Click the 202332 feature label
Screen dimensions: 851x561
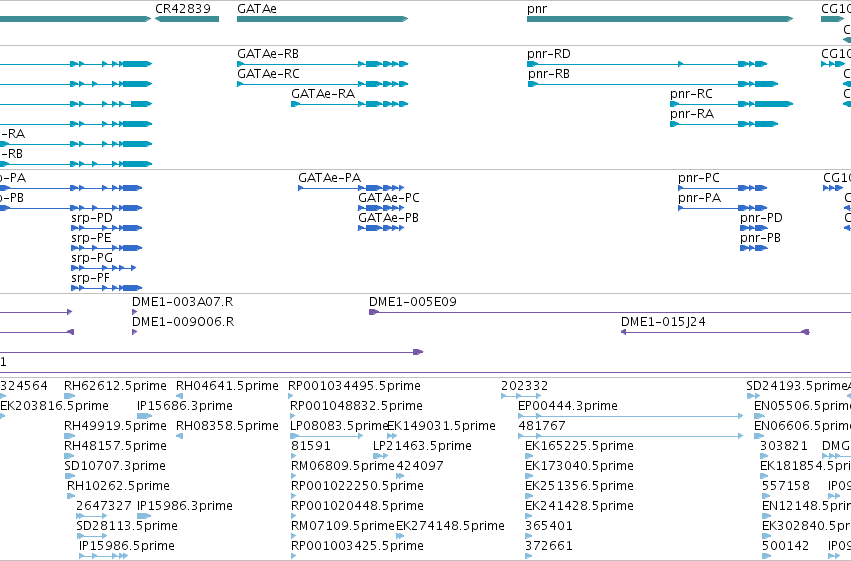tap(524, 386)
